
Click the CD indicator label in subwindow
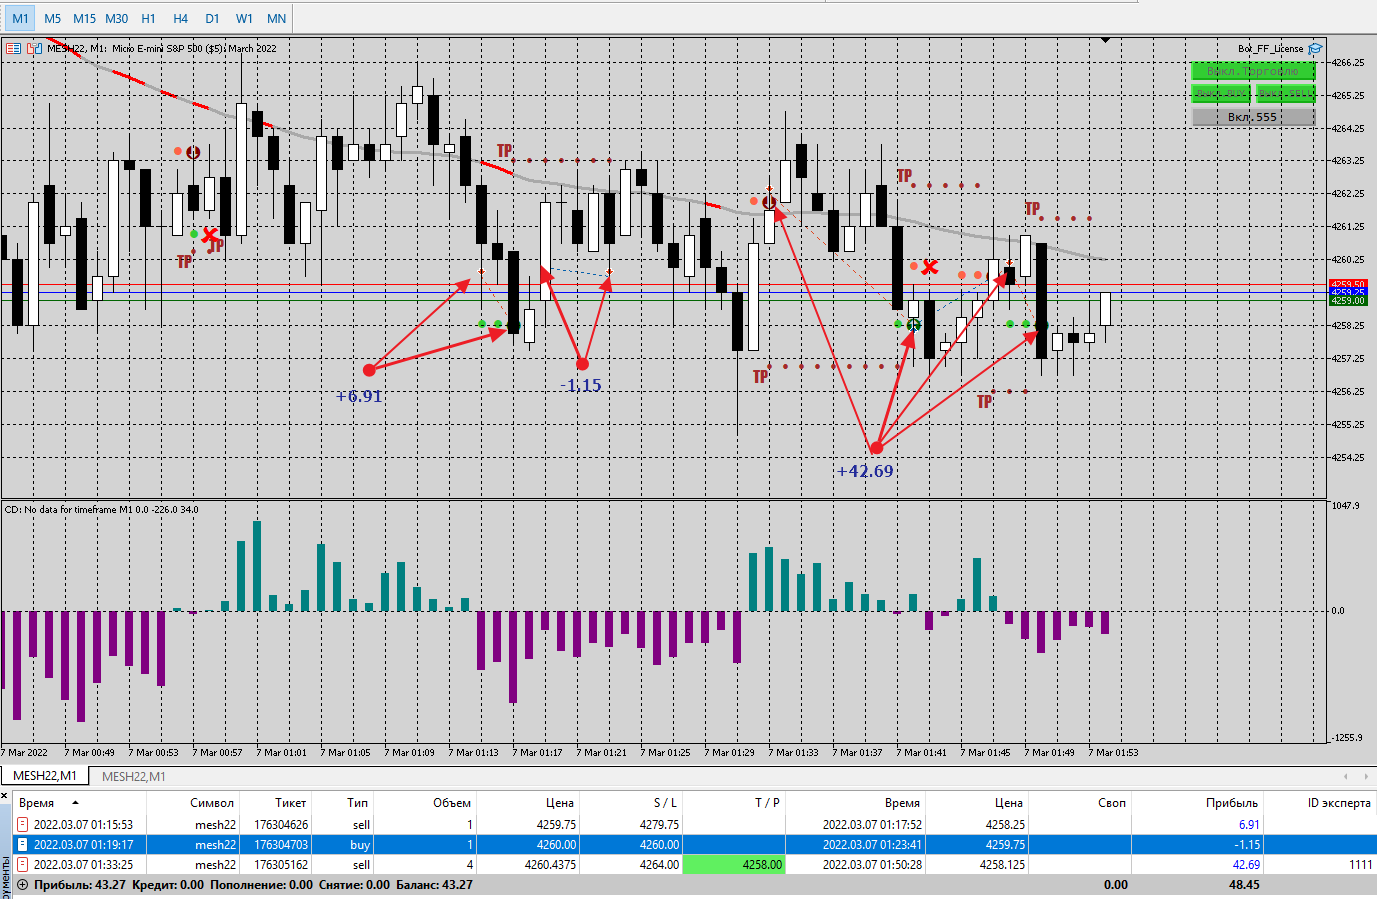point(101,510)
